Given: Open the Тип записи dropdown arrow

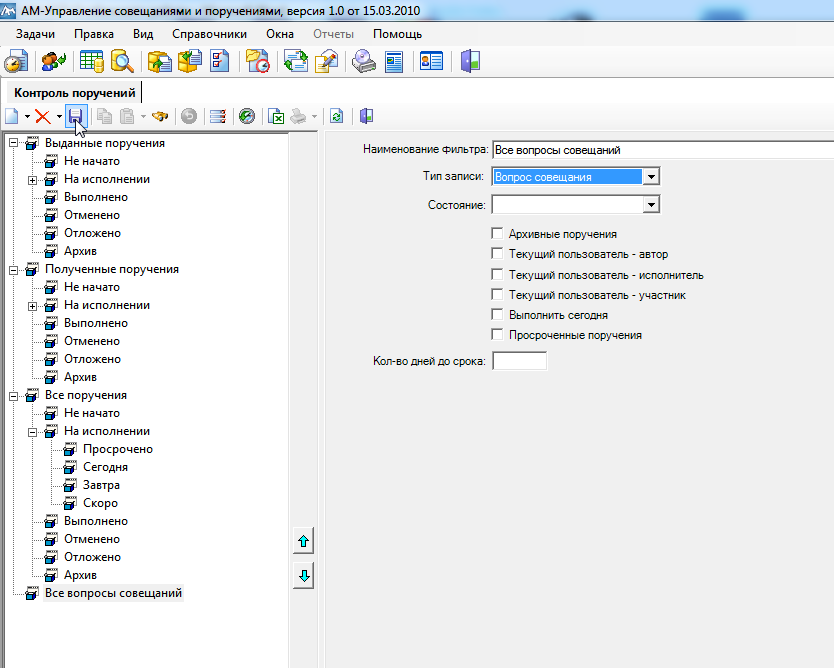Looking at the screenshot, I should point(651,177).
